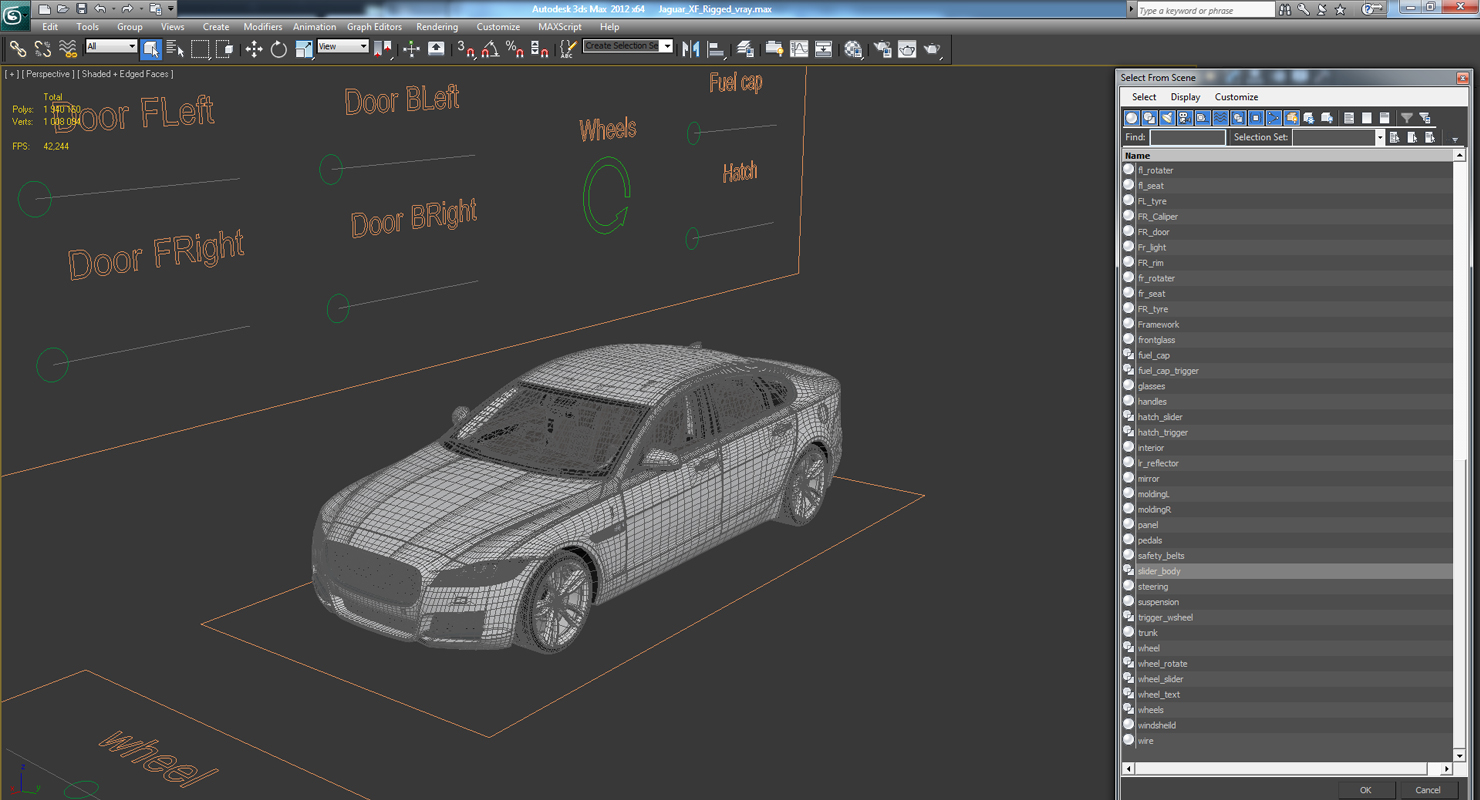Select FR_Caliper in the object list
The height and width of the screenshot is (800, 1480).
(1287, 217)
